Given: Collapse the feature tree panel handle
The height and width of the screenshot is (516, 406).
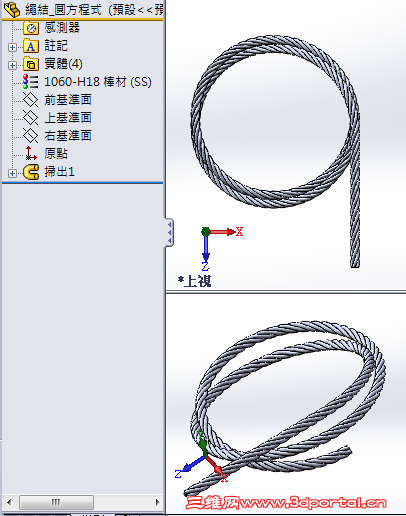Looking at the screenshot, I should point(169,232).
